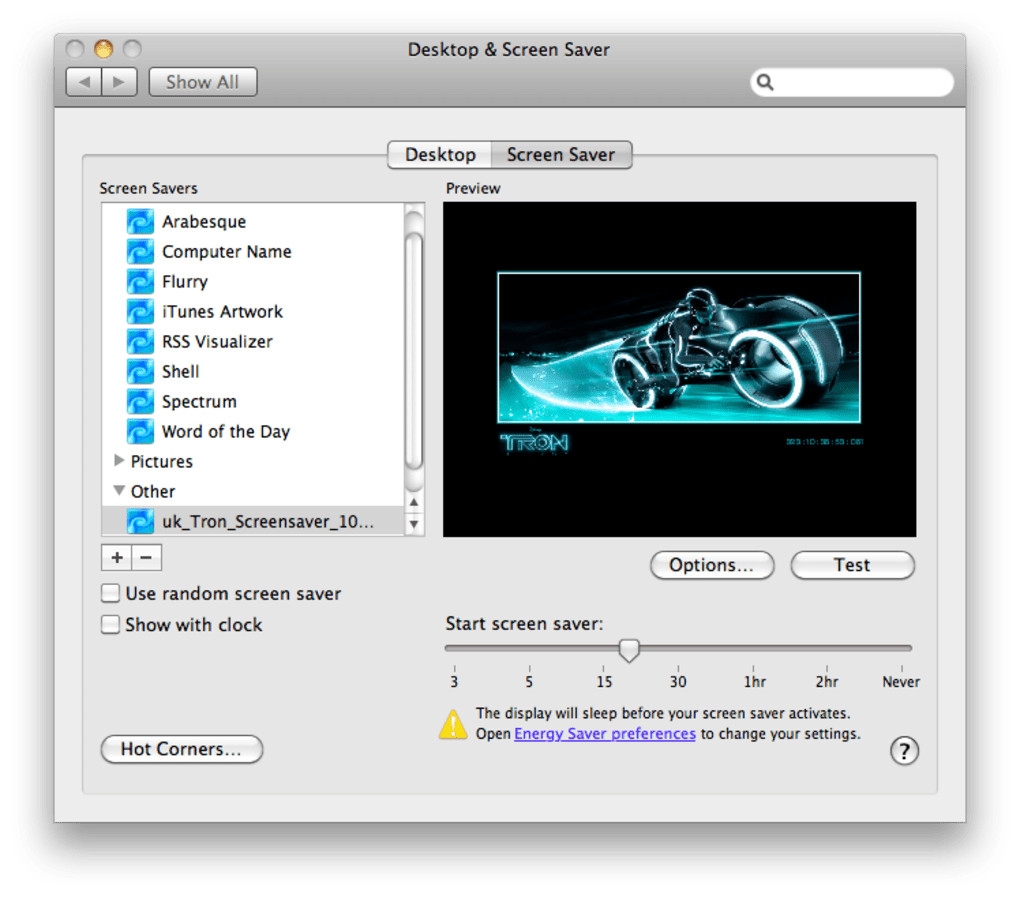Click the Spectrum screen saver icon
The width and height of the screenshot is (1020, 897).
(140, 401)
